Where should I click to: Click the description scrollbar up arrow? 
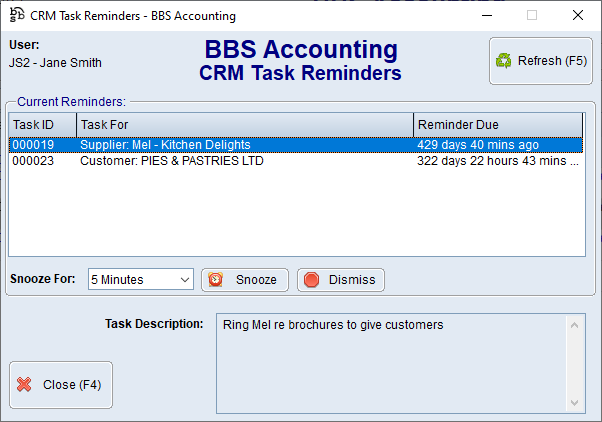[575, 324]
